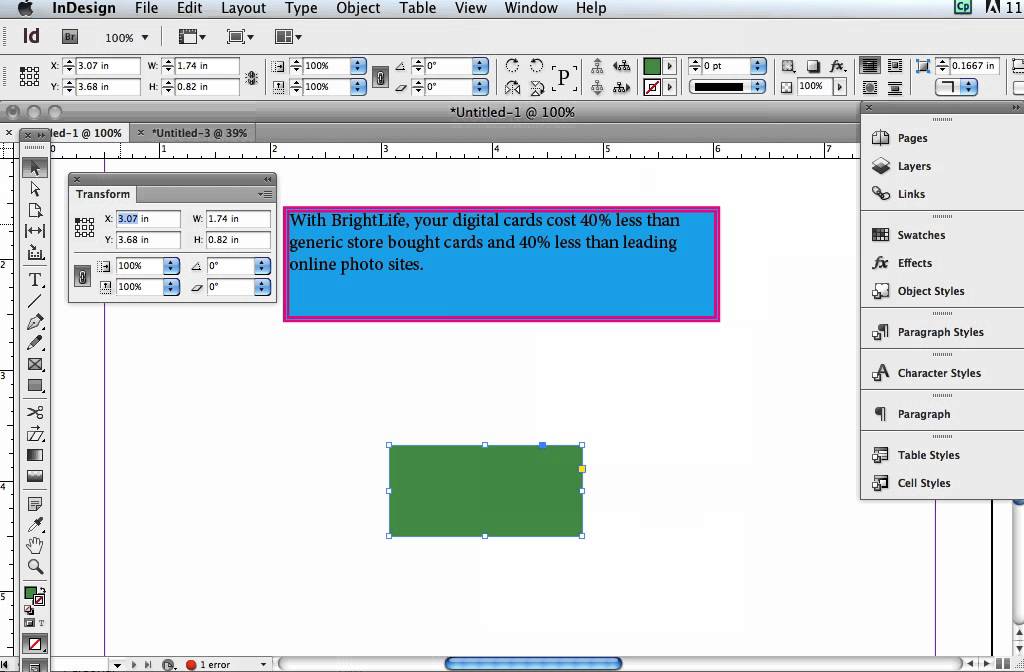
Task: Click reference point locator in Transform panel
Action: tap(84, 227)
